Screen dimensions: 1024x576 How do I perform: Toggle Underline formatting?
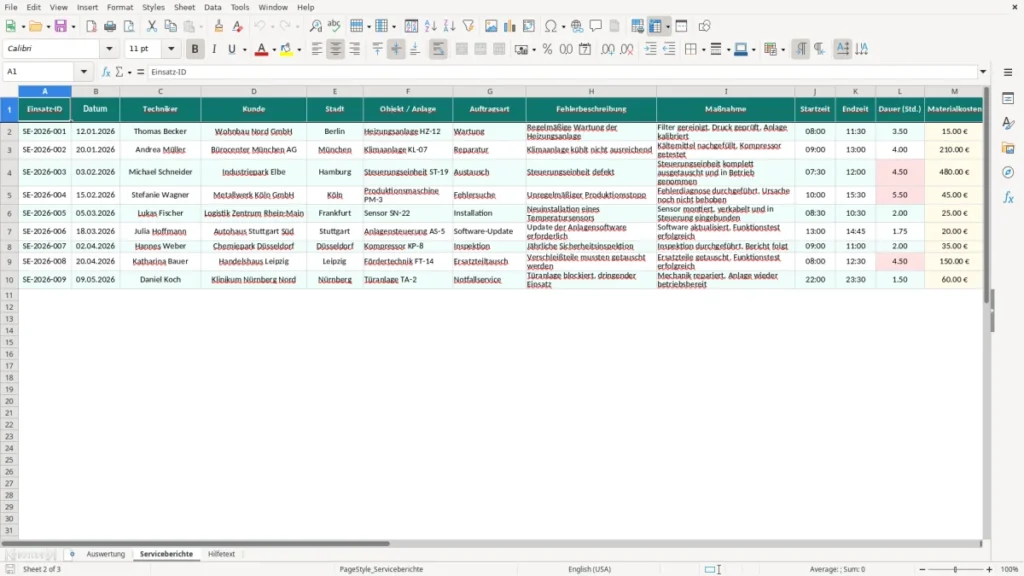click(232, 49)
